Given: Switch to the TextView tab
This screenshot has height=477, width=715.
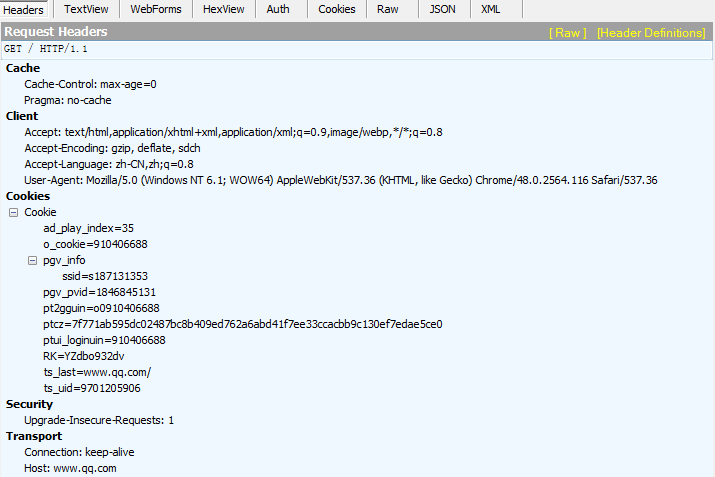Looking at the screenshot, I should pyautogui.click(x=88, y=9).
